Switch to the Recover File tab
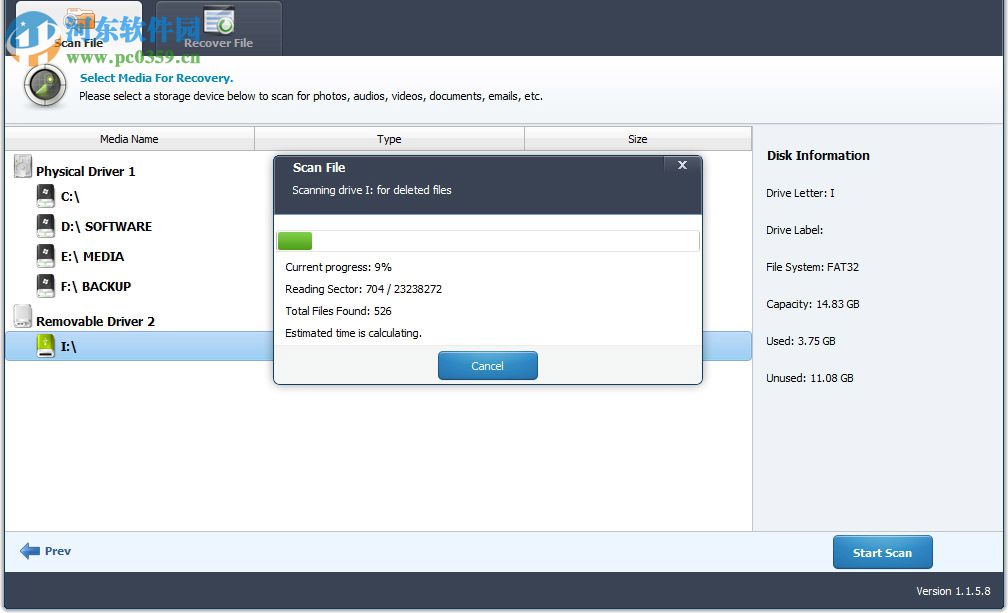1008x613 pixels. (x=219, y=28)
